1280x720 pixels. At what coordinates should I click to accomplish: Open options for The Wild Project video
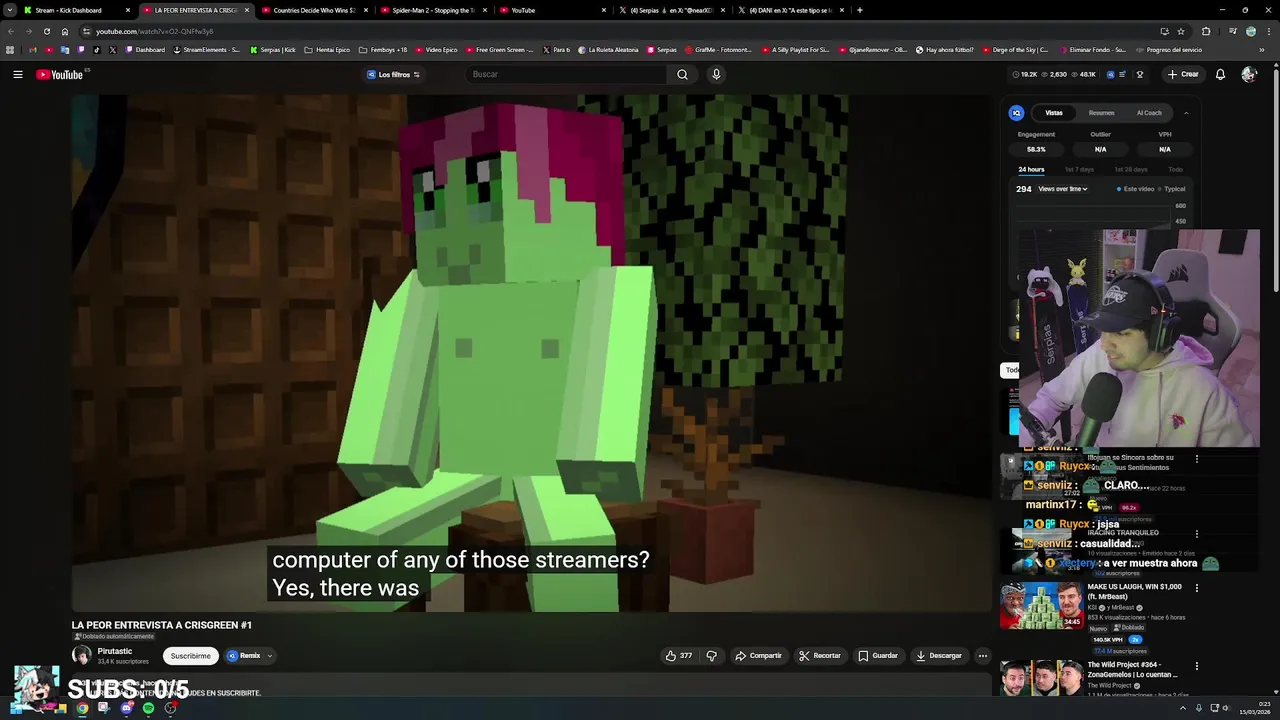click(x=1197, y=666)
